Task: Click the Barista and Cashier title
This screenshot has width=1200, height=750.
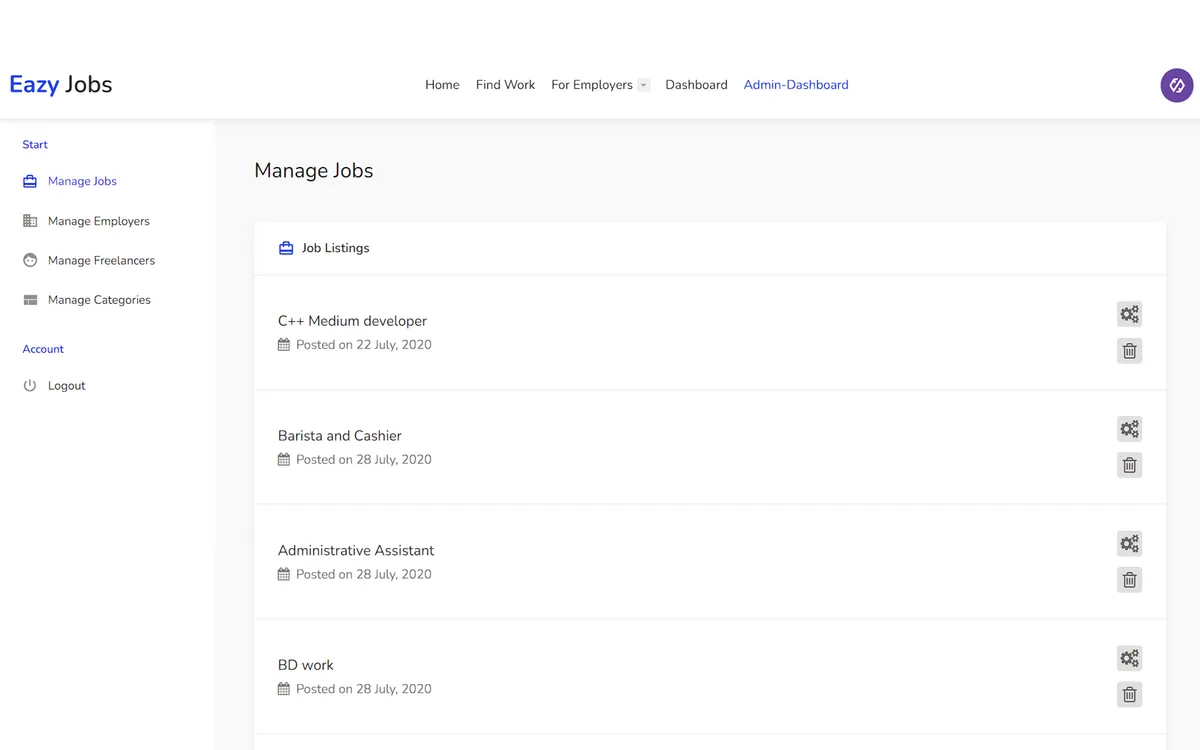Action: coord(340,436)
